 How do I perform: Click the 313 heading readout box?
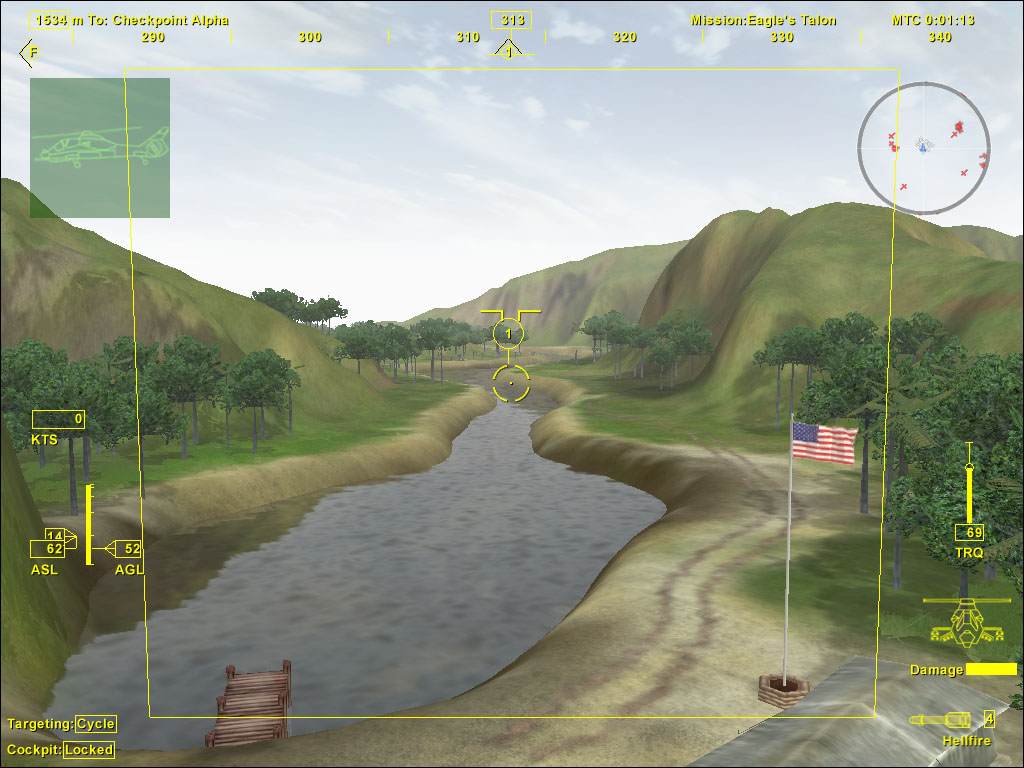[x=511, y=20]
